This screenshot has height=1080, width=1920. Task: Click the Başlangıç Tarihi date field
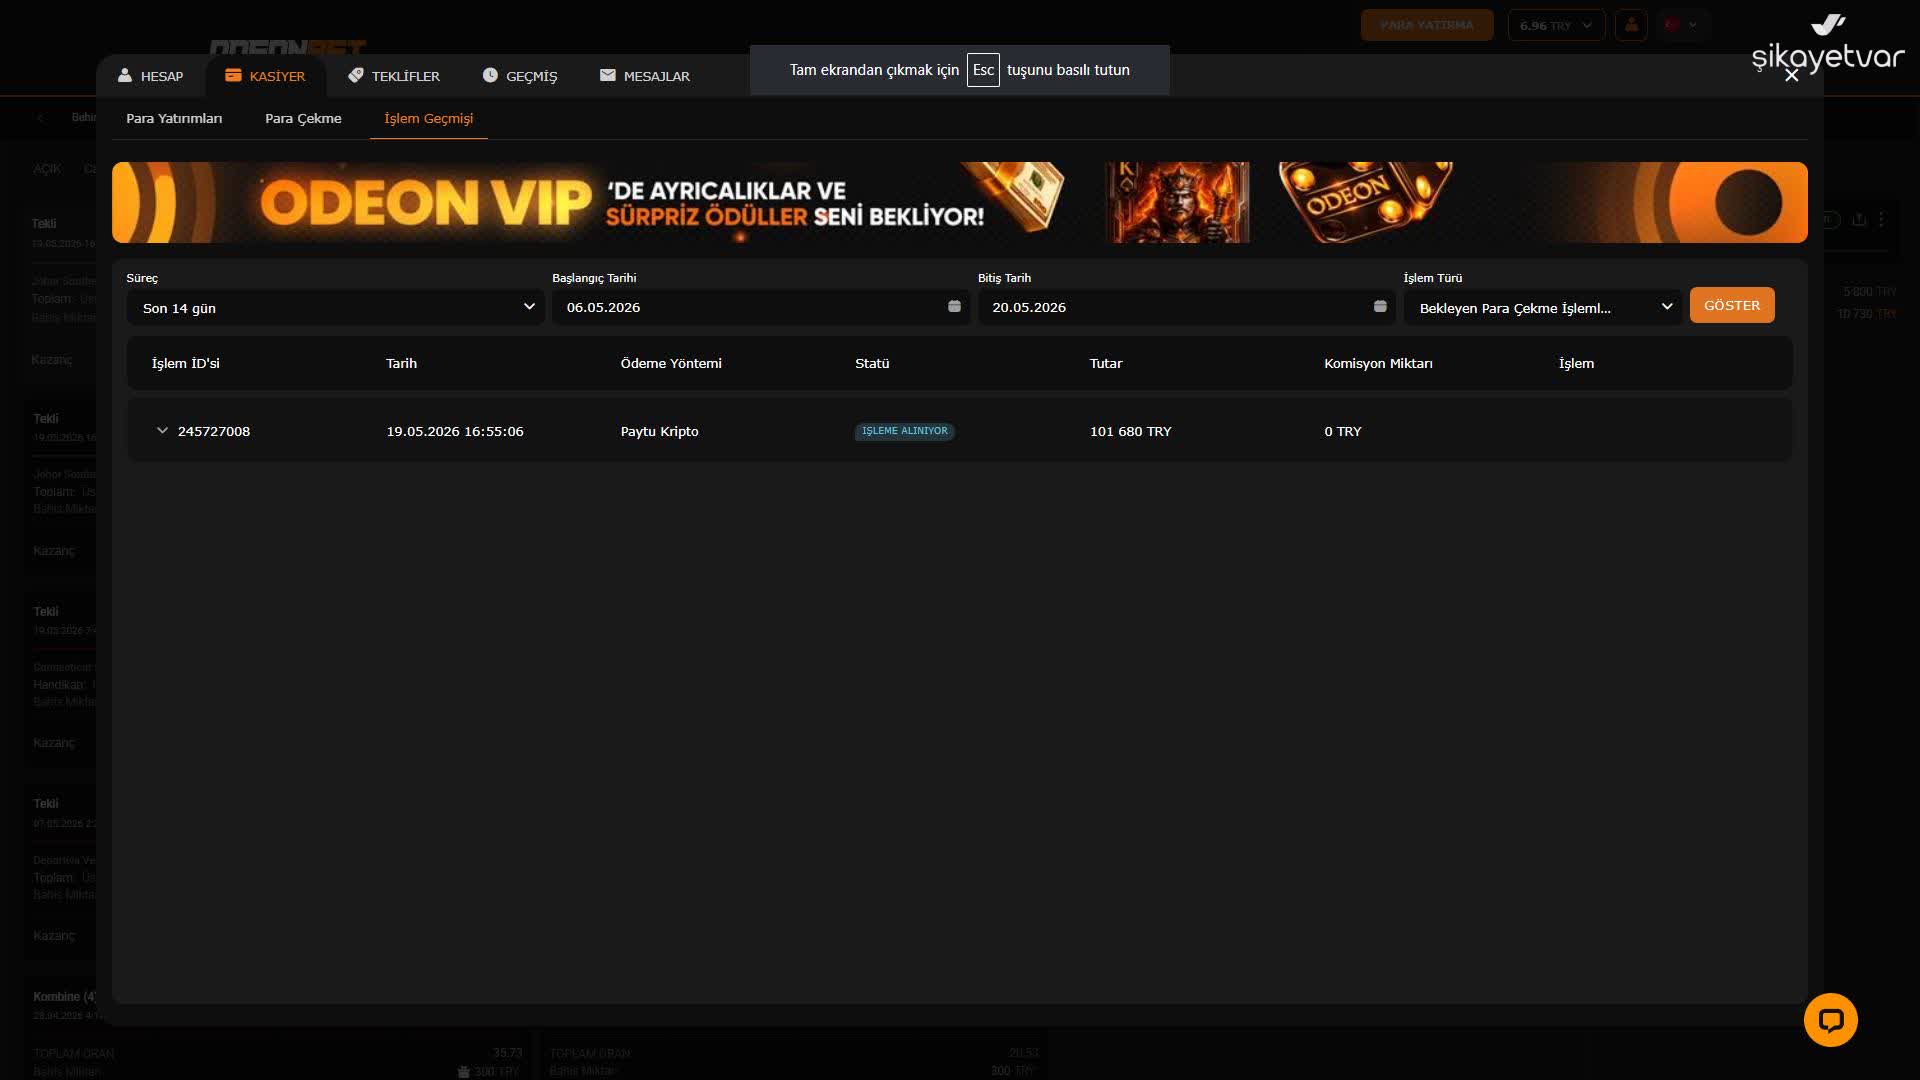point(761,307)
